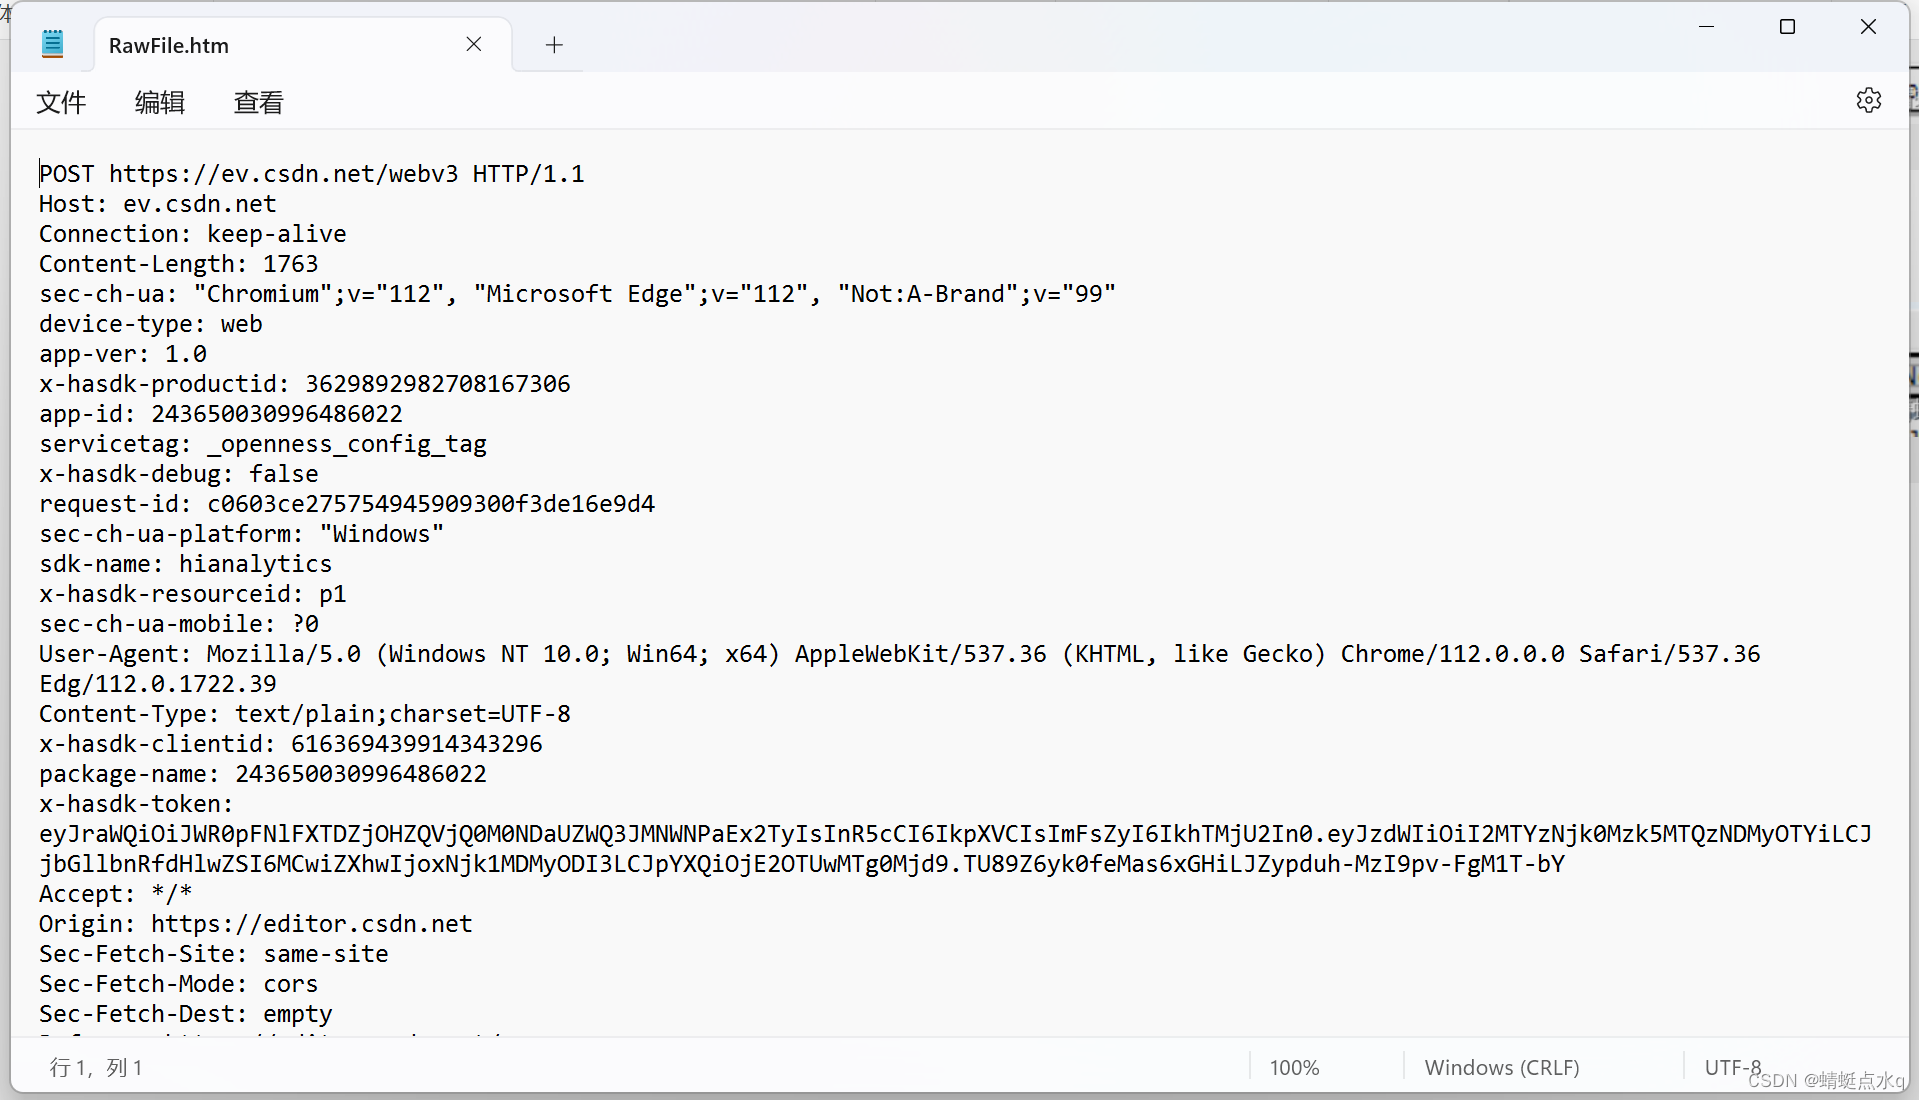1919x1100 pixels.
Task: Click the token line starting eyJraWQiOiJWR0p
Action: 955,834
